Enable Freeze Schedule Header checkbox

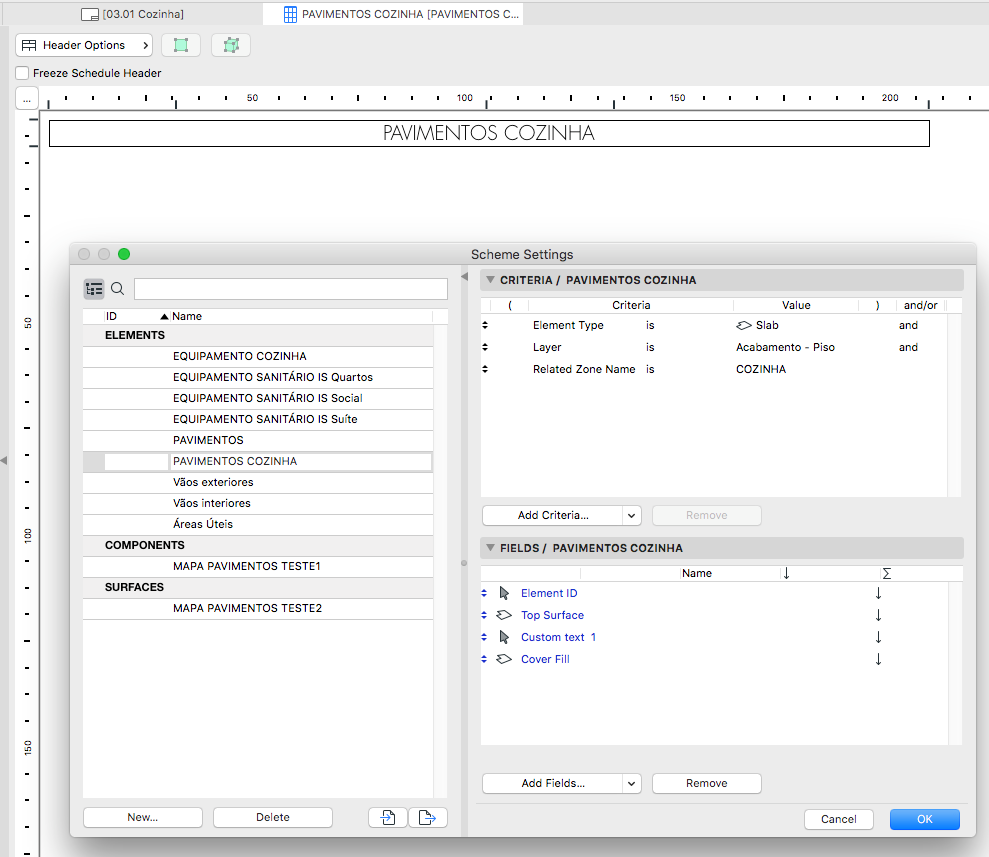[x=22, y=73]
